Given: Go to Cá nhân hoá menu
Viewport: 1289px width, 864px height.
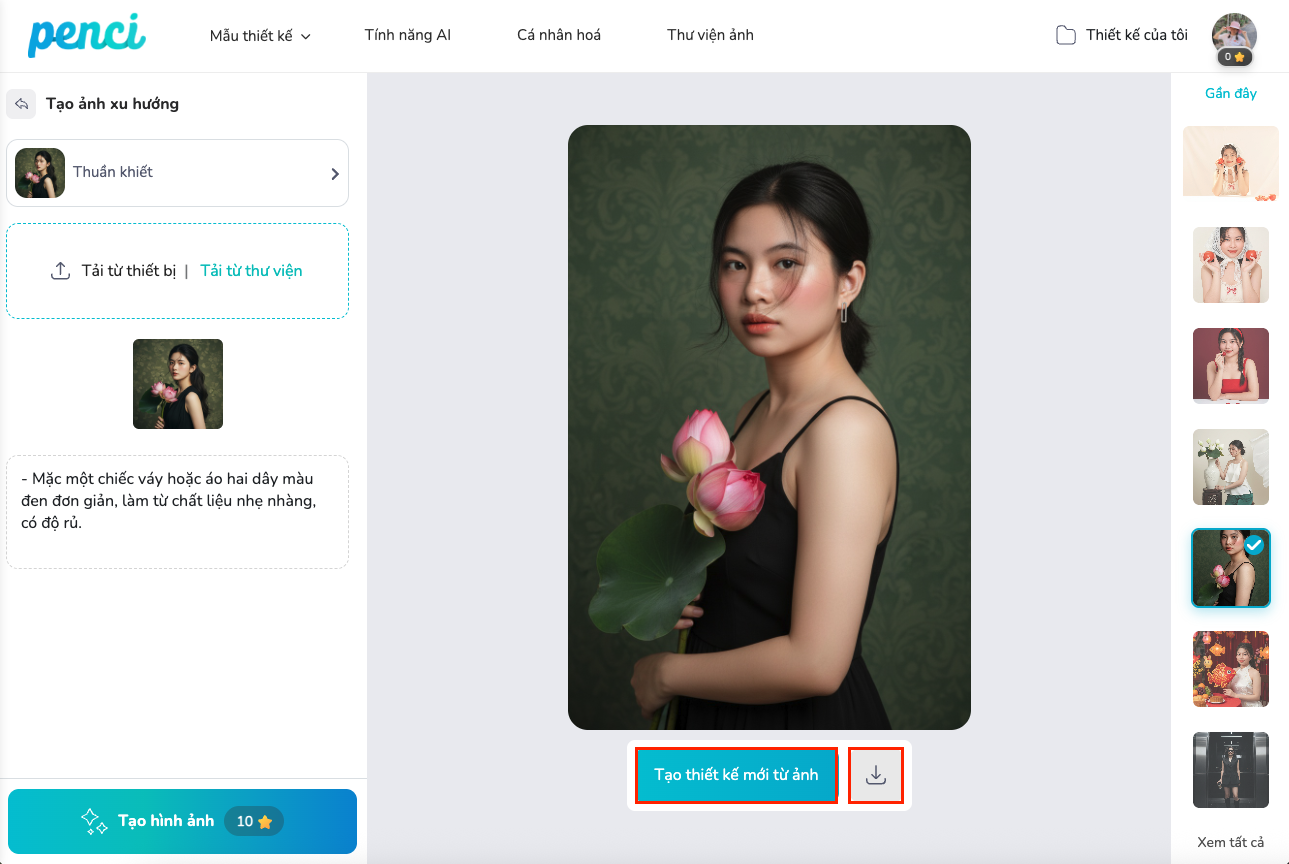Looking at the screenshot, I should point(559,35).
